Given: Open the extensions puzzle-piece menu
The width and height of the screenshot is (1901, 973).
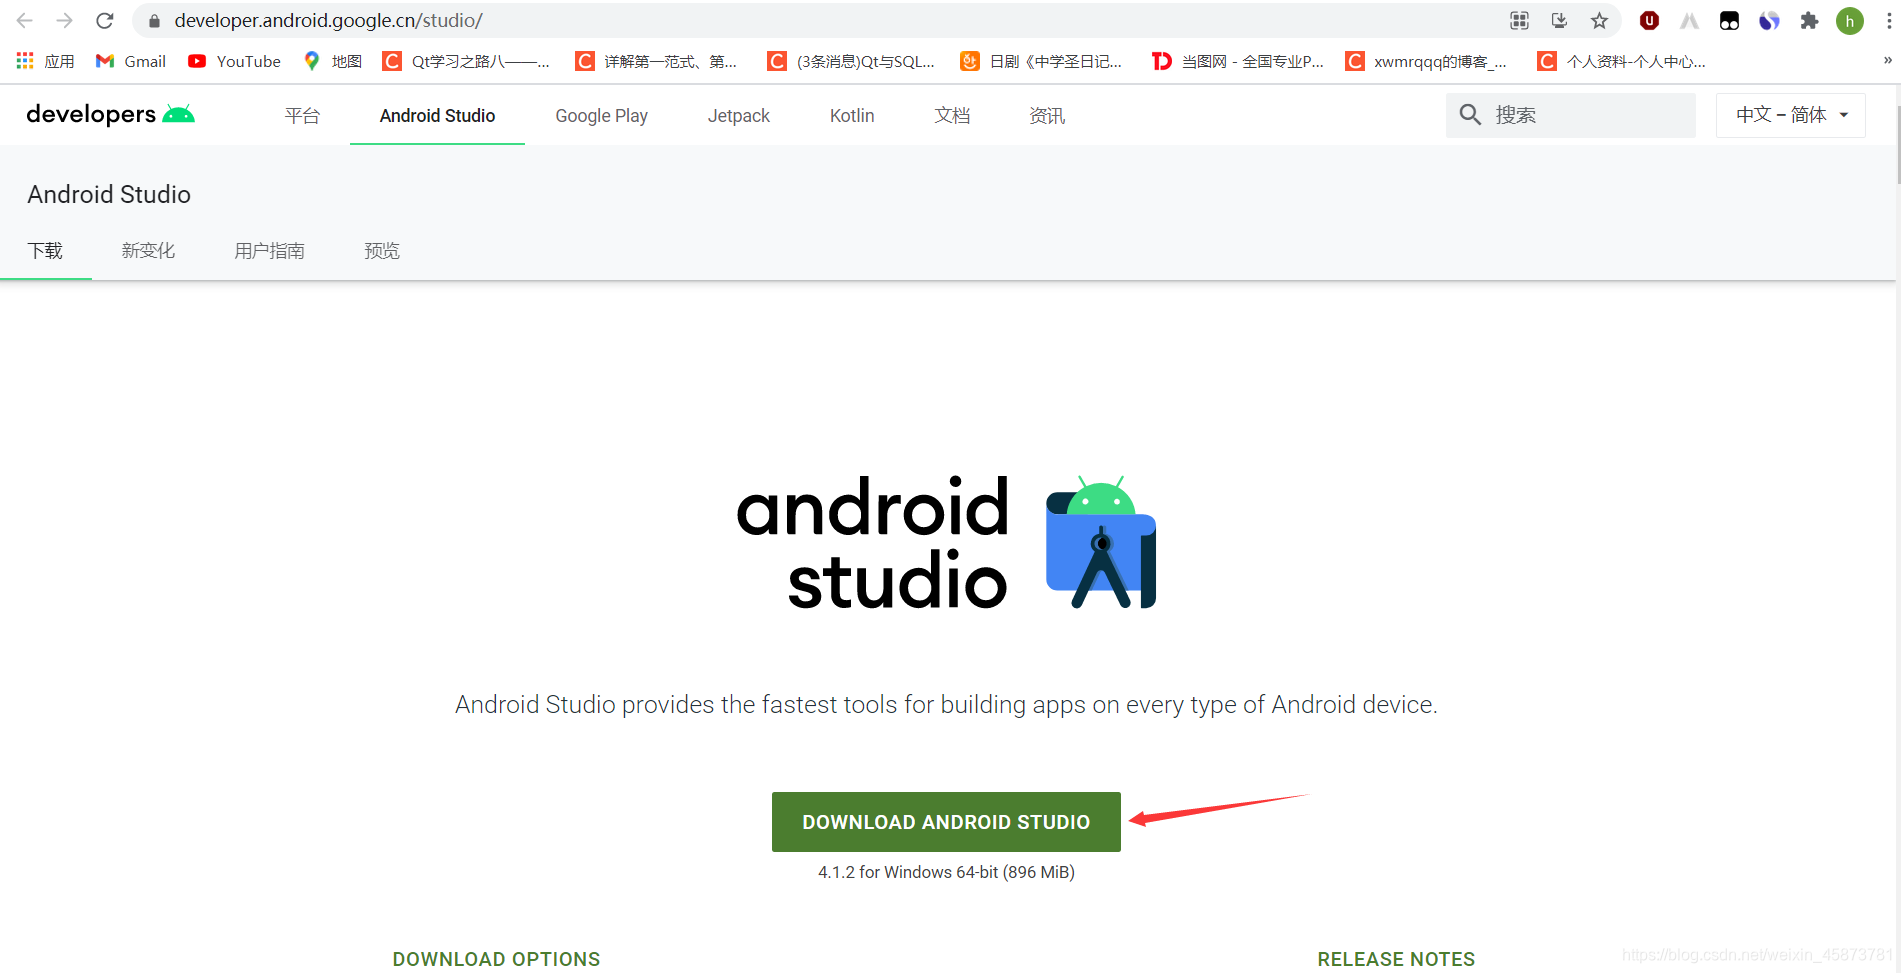Looking at the screenshot, I should [x=1809, y=20].
